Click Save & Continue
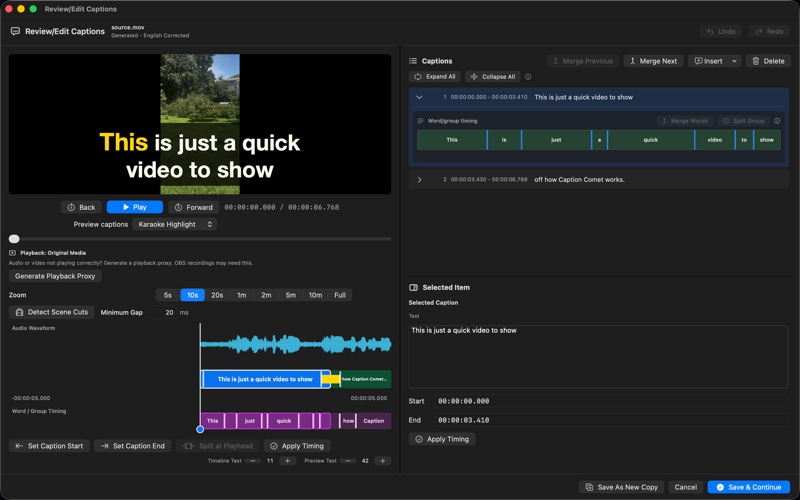 (748, 487)
